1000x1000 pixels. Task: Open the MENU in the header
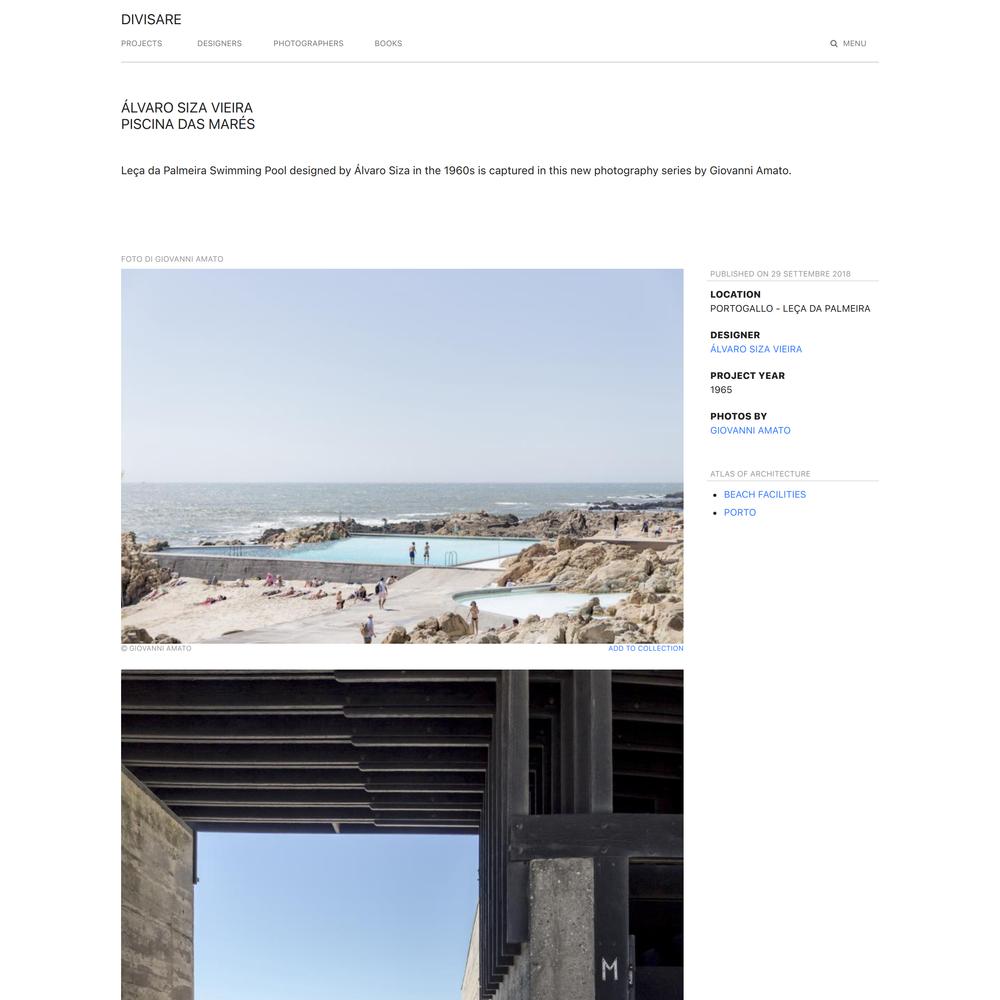pos(854,43)
